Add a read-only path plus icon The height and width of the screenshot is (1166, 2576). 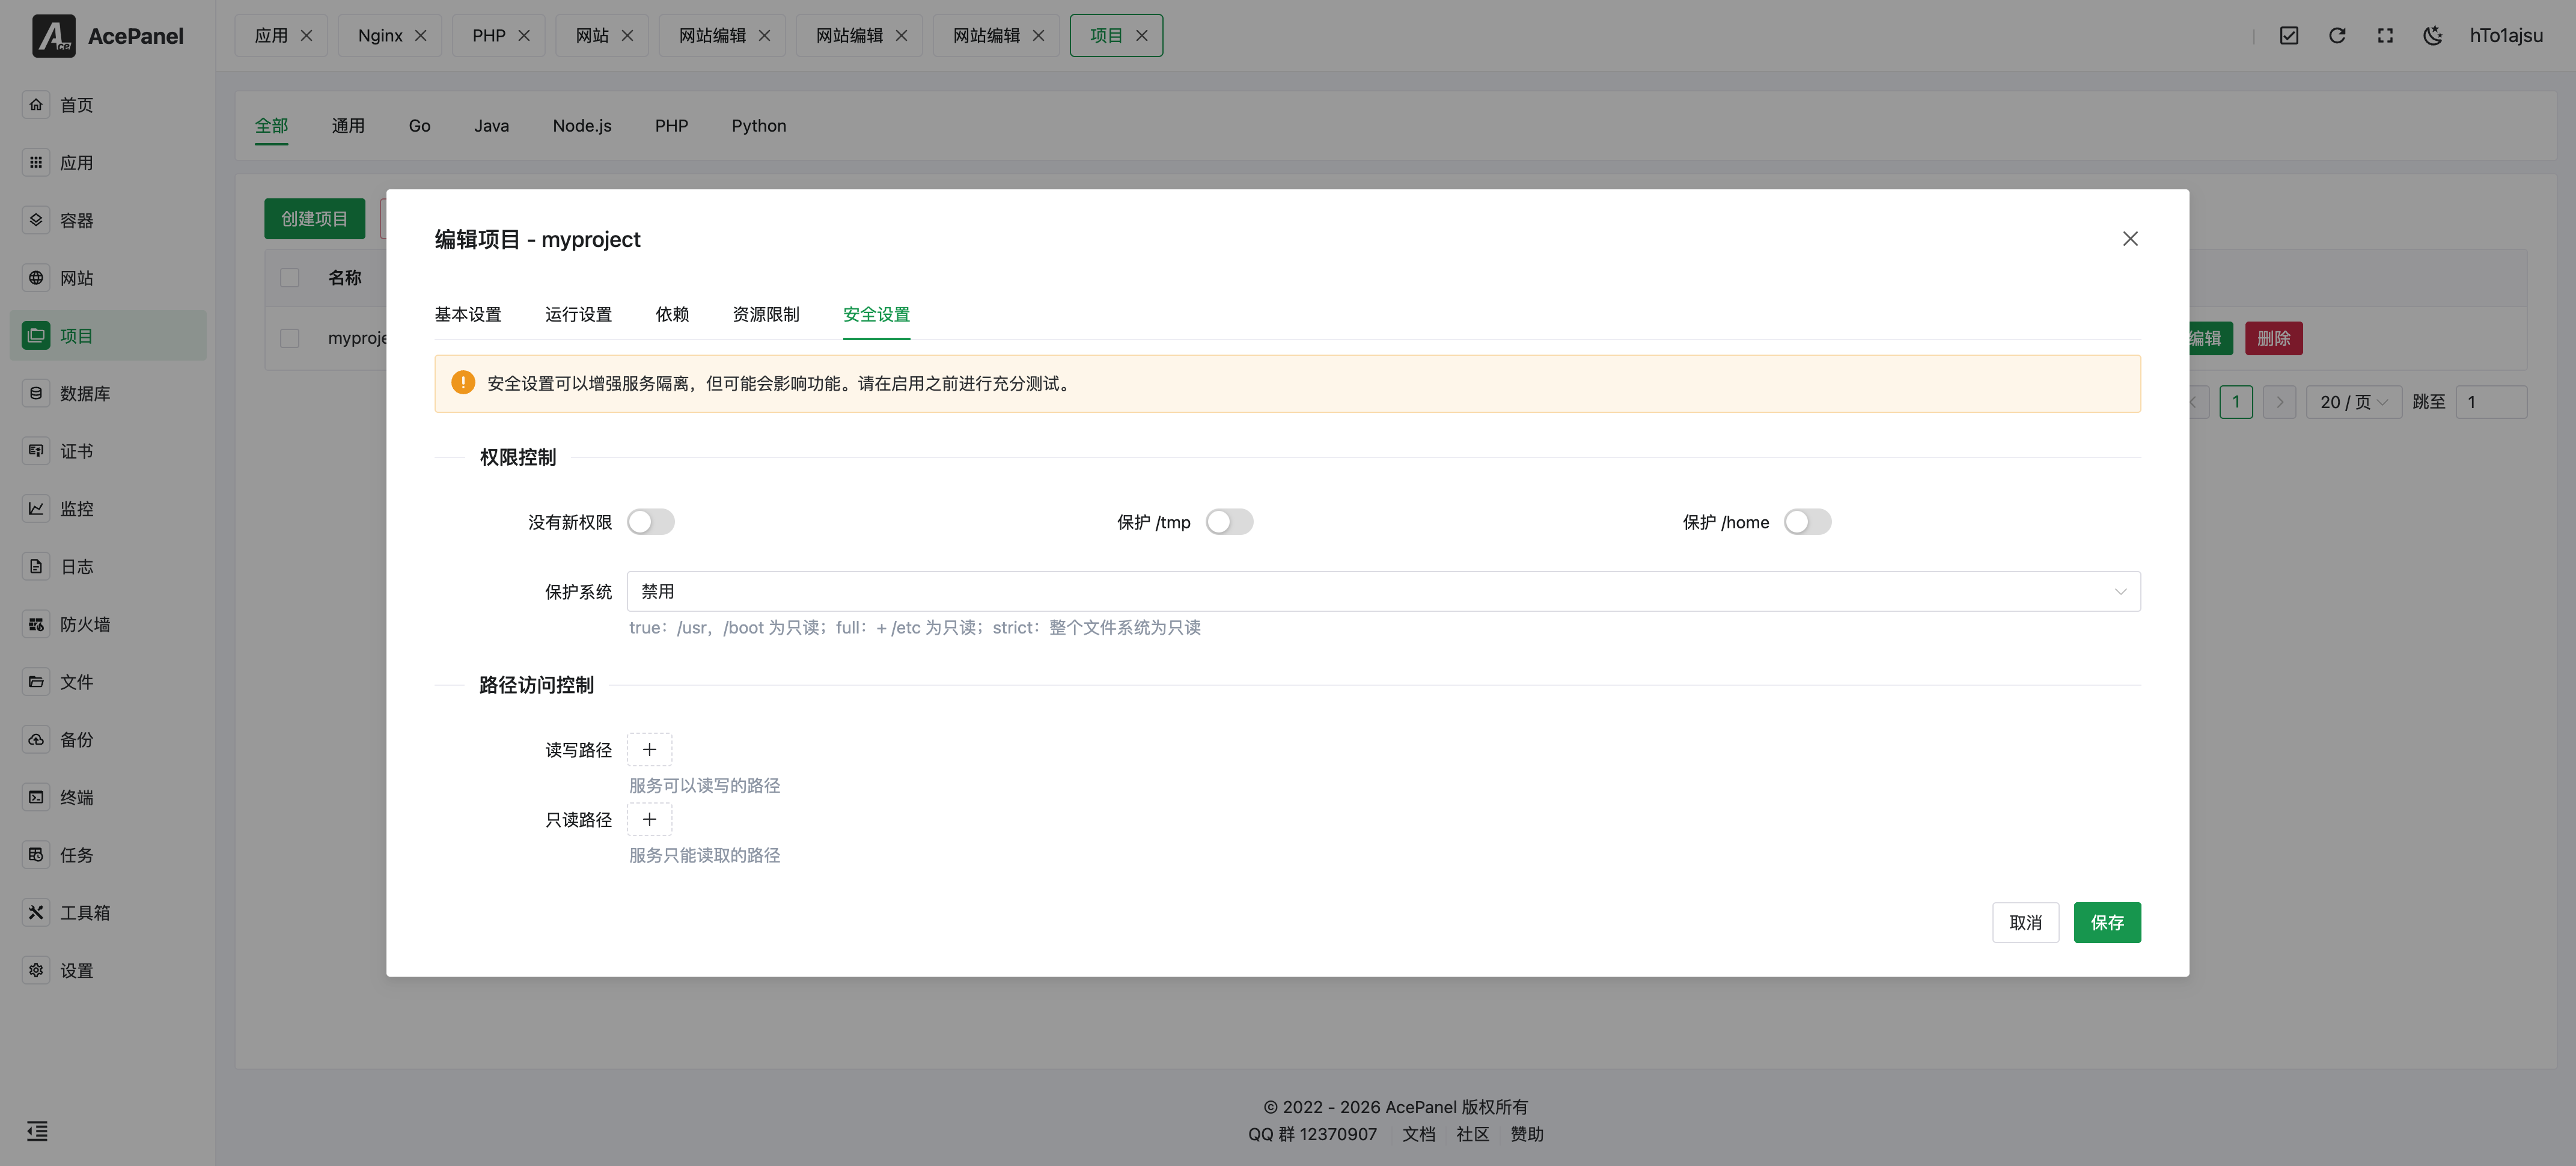point(649,819)
